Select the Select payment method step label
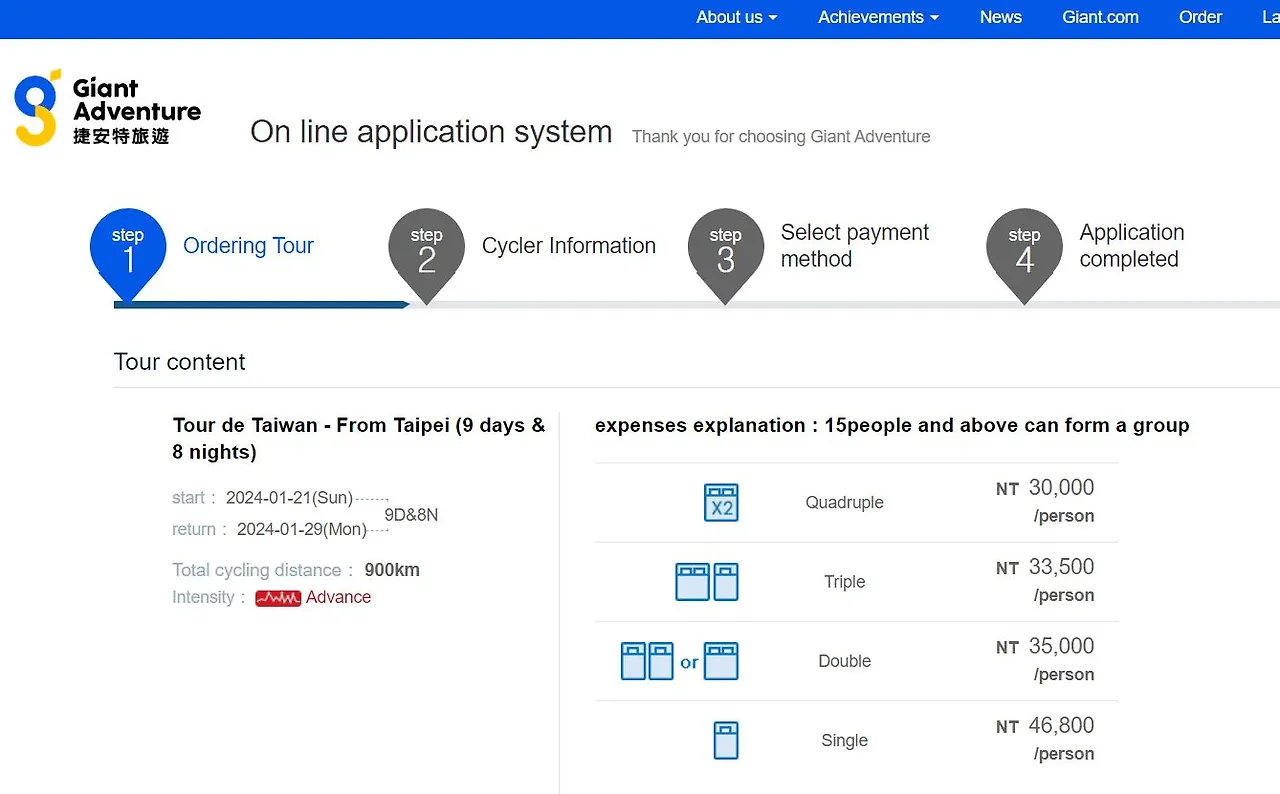The width and height of the screenshot is (1280, 794). [x=855, y=246]
